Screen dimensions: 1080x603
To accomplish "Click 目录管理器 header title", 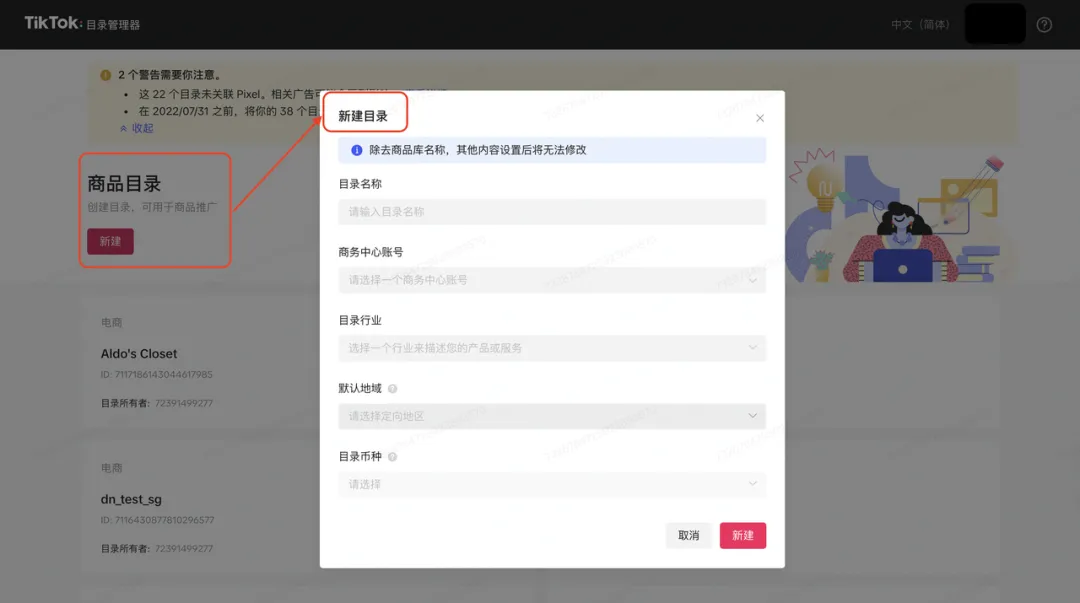I will (113, 25).
